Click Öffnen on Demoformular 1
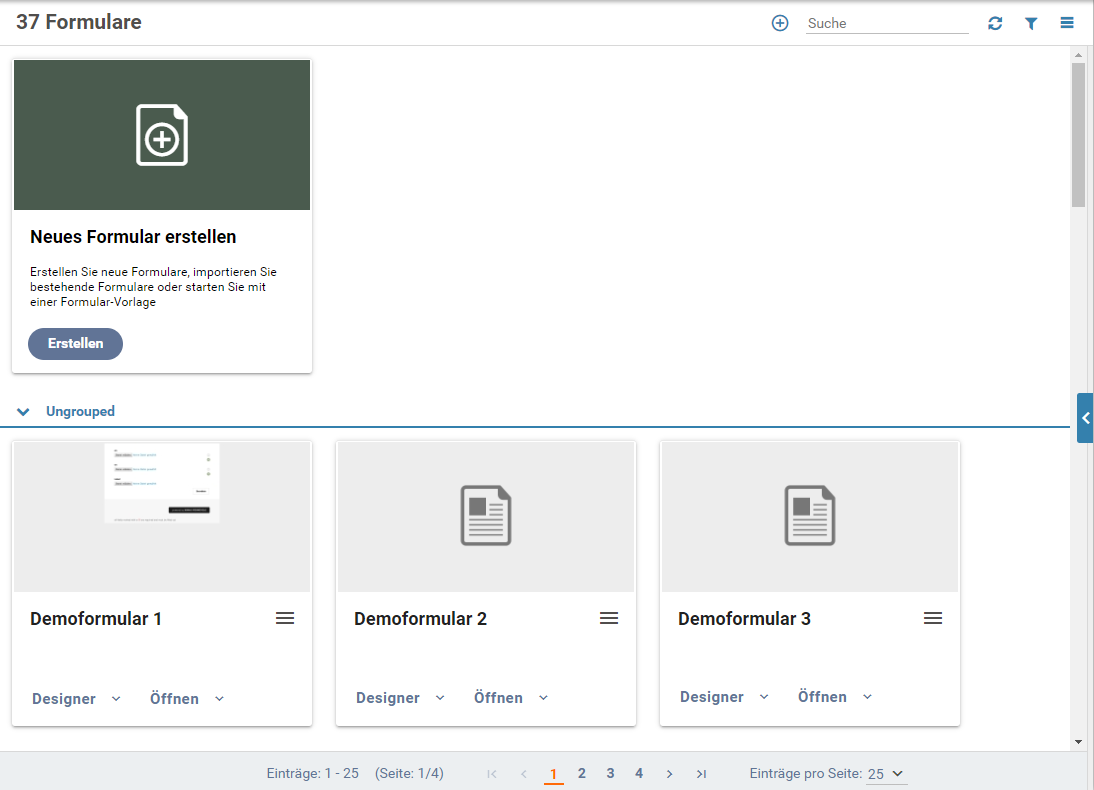 tap(174, 699)
